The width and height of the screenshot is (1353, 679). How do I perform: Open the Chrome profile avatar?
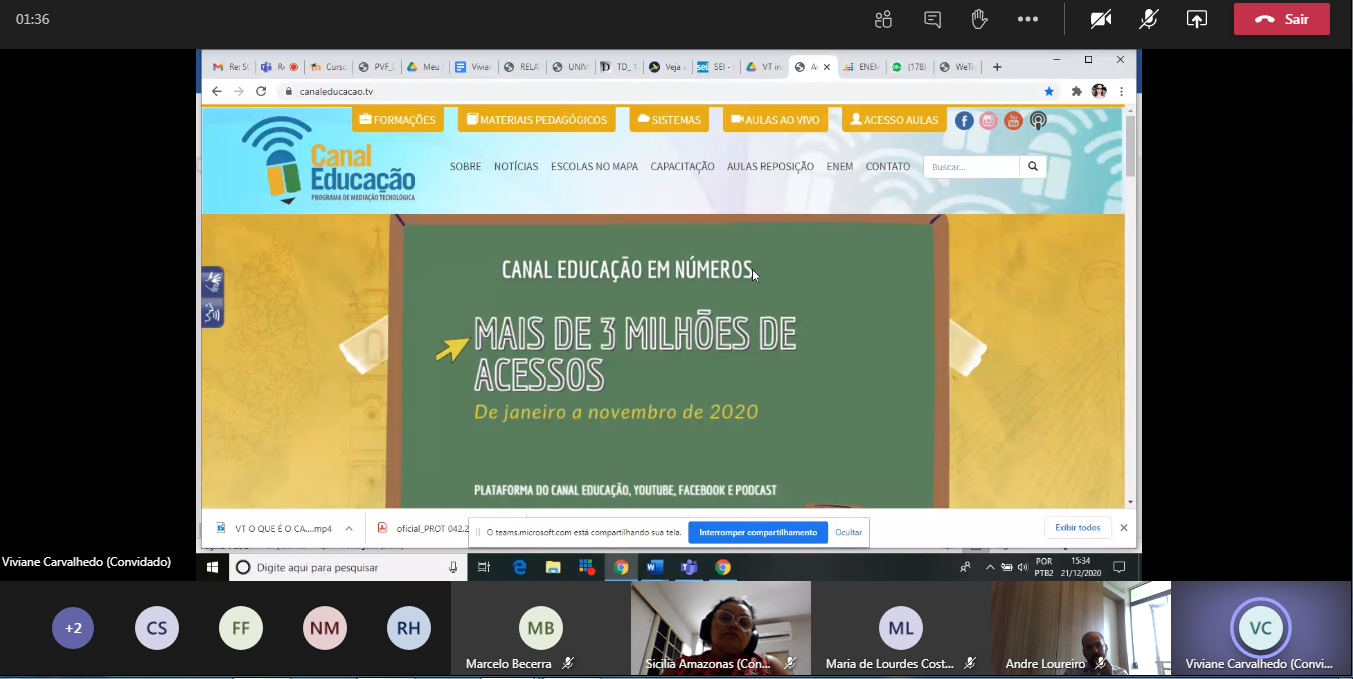1099,91
